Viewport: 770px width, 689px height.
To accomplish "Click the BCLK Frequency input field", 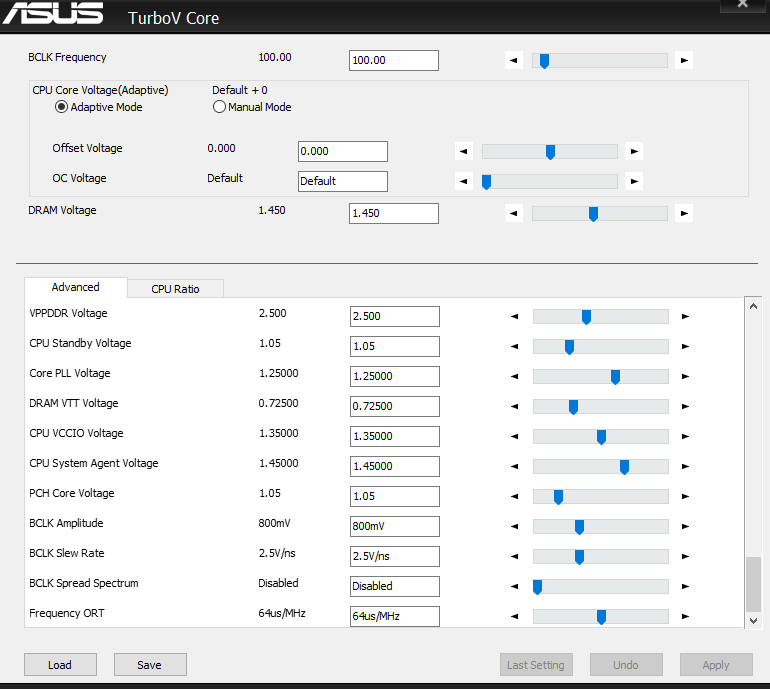I will pyautogui.click(x=394, y=60).
